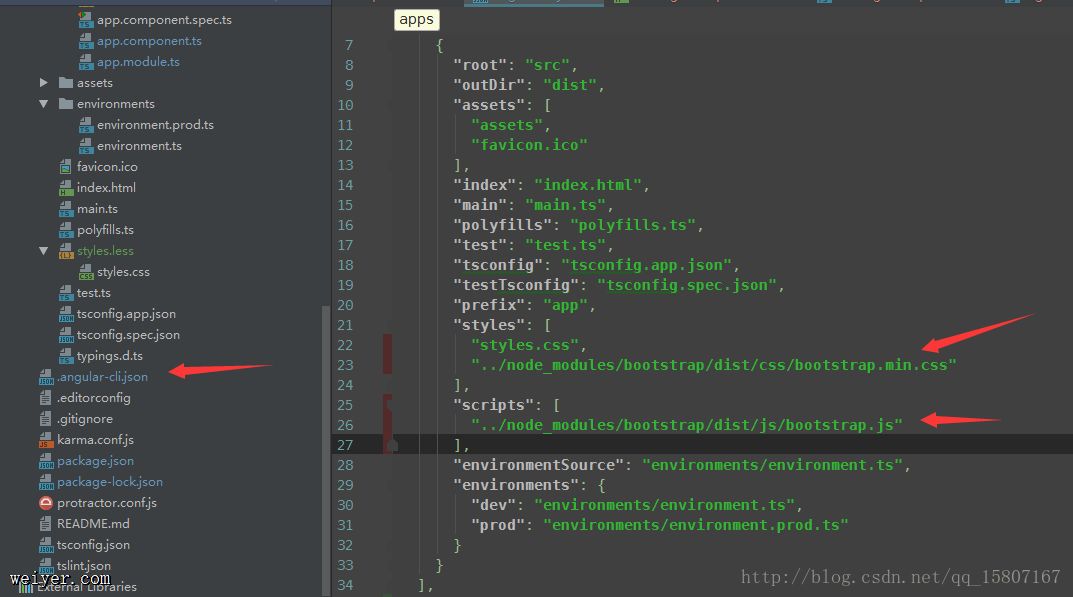Click the polyfills.ts file icon
The image size is (1073, 597).
(x=66, y=230)
